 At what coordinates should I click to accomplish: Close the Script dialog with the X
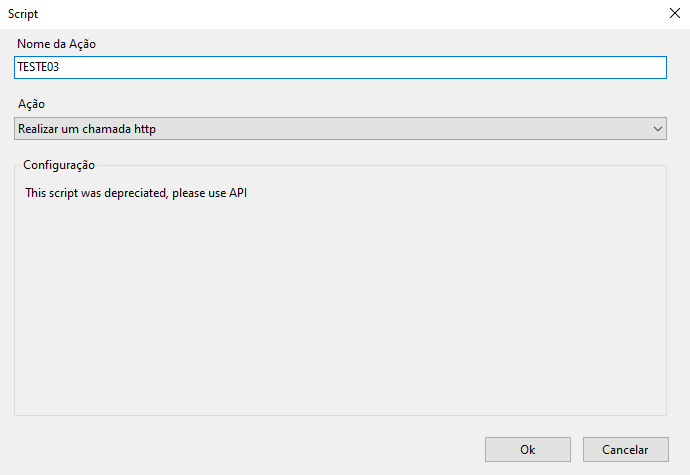tap(675, 13)
